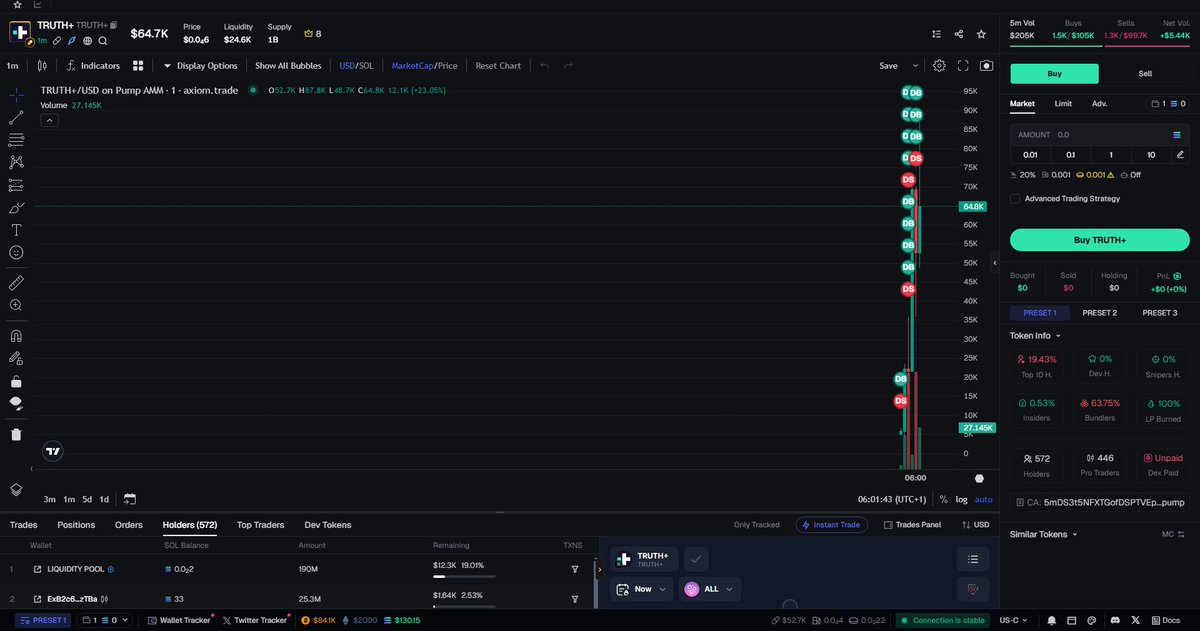The height and width of the screenshot is (631, 1200).
Task: Open the forecasting and measurement tools
Action: point(16,185)
